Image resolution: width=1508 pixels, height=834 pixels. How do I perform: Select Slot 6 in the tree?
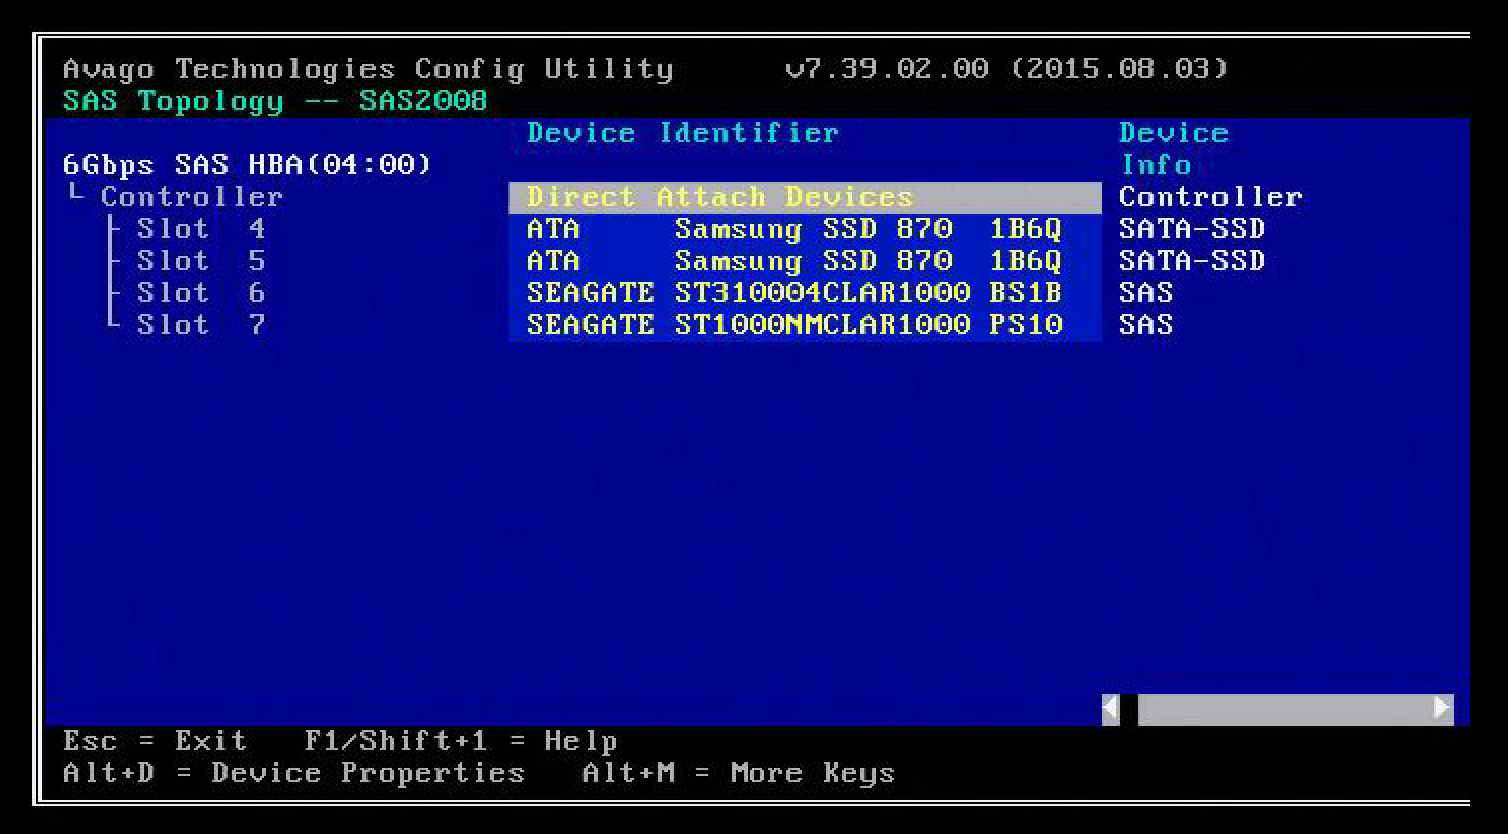tap(201, 293)
